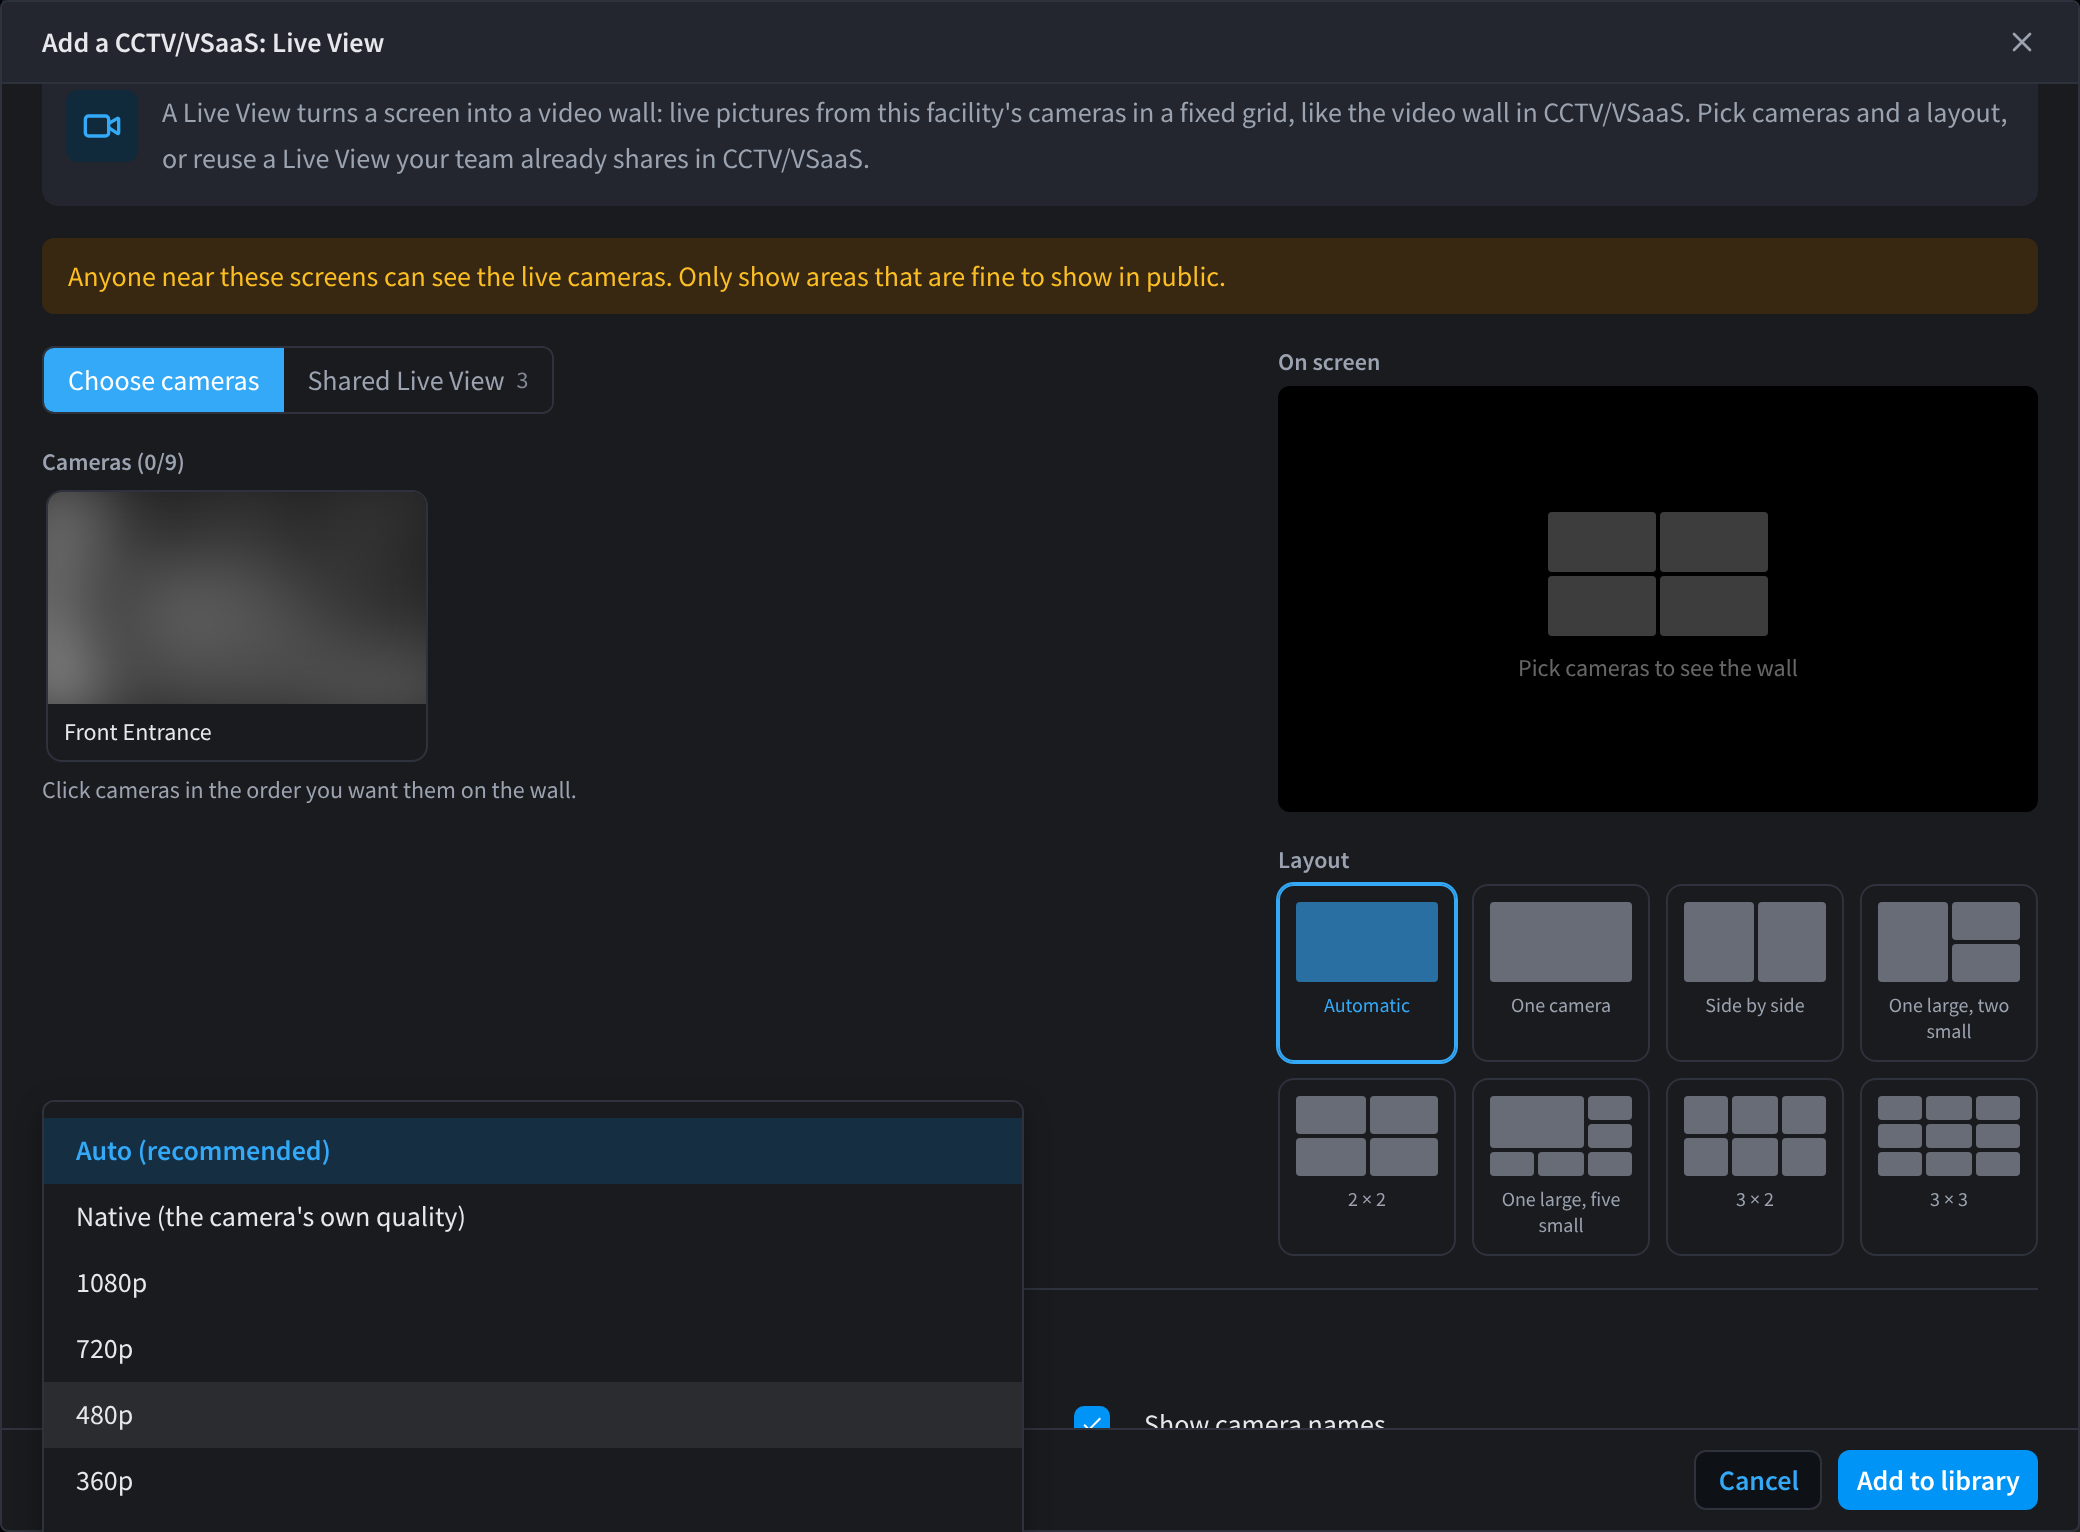Image resolution: width=2080 pixels, height=1532 pixels.
Task: Click the video camera icon in info banner
Action: point(102,126)
